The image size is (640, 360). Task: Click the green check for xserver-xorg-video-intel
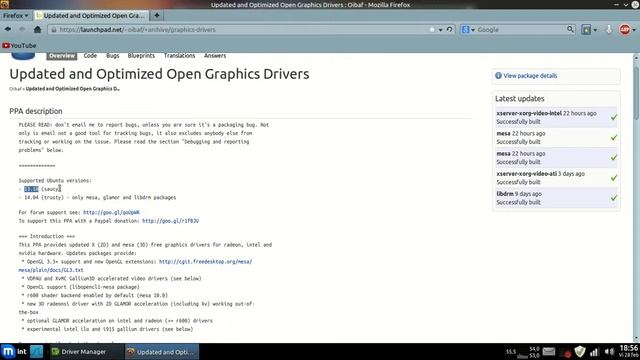pyautogui.click(x=613, y=117)
